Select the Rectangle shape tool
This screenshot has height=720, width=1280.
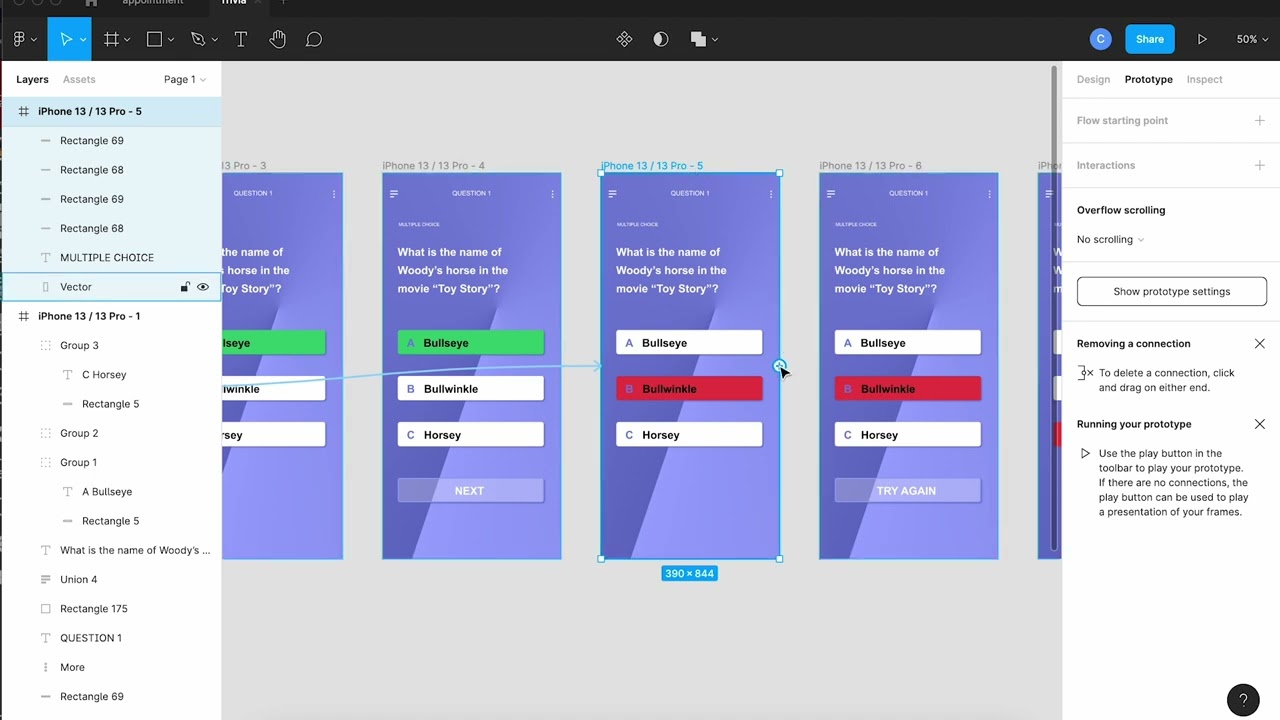154,39
